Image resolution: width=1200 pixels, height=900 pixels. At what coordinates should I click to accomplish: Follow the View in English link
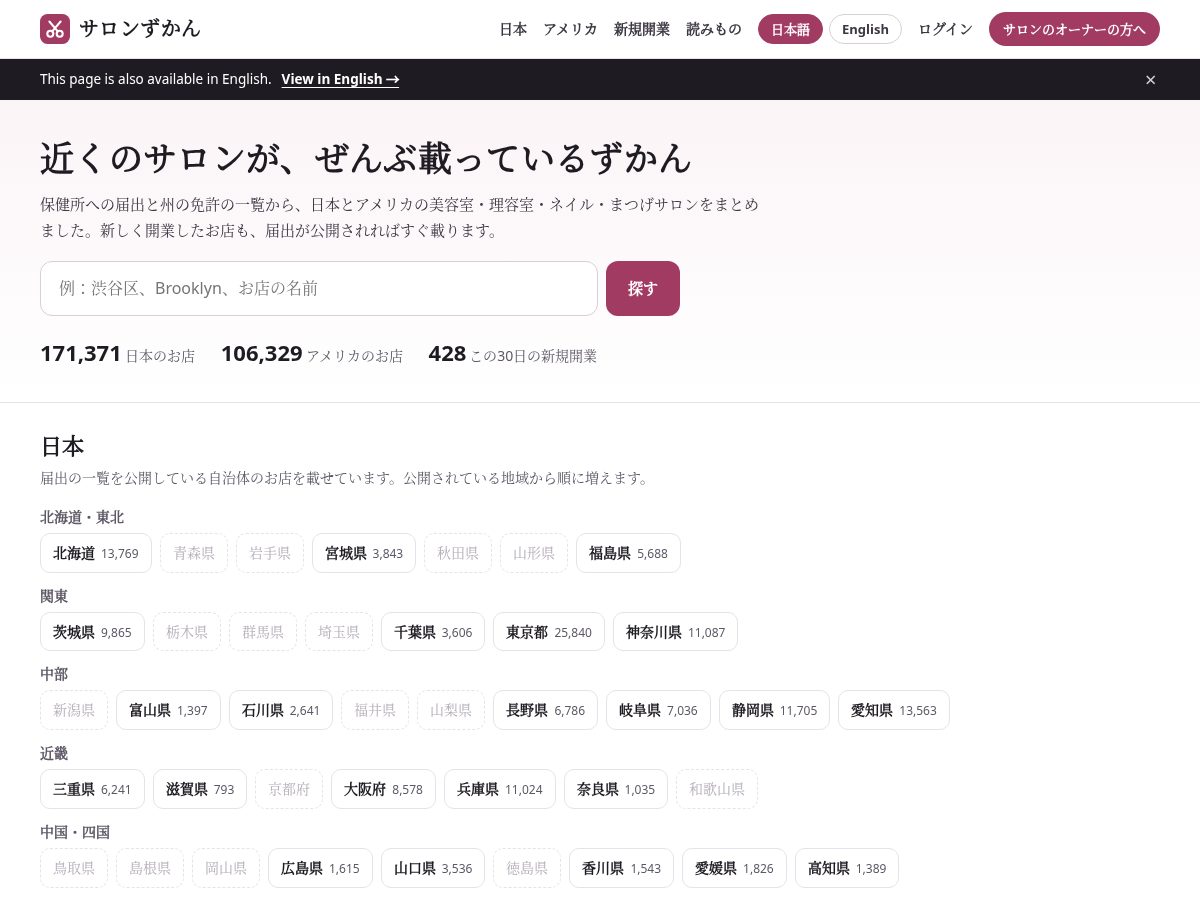tap(340, 79)
